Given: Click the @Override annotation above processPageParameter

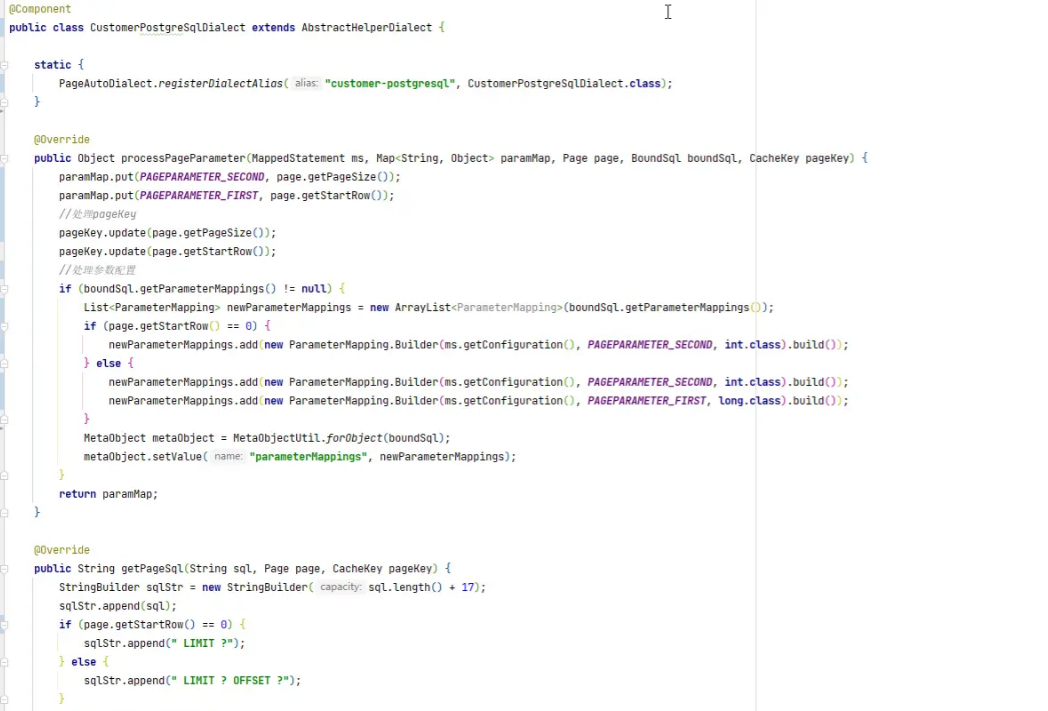Looking at the screenshot, I should point(62,139).
